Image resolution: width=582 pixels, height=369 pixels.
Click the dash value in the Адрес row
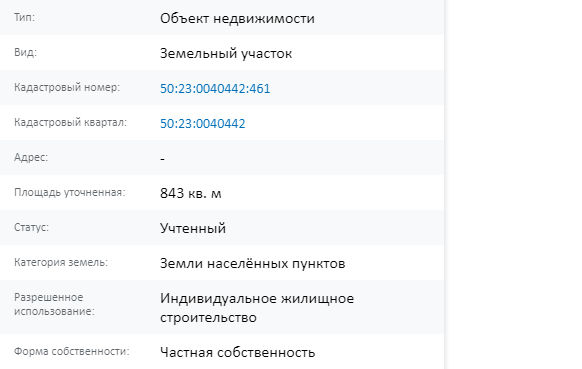163,159
